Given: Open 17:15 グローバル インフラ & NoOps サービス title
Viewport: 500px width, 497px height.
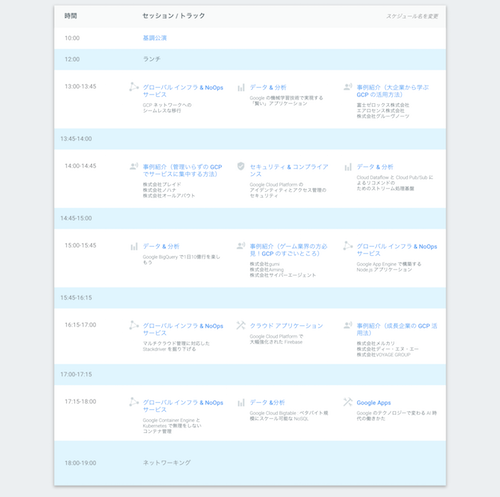Looking at the screenshot, I should [183, 406].
